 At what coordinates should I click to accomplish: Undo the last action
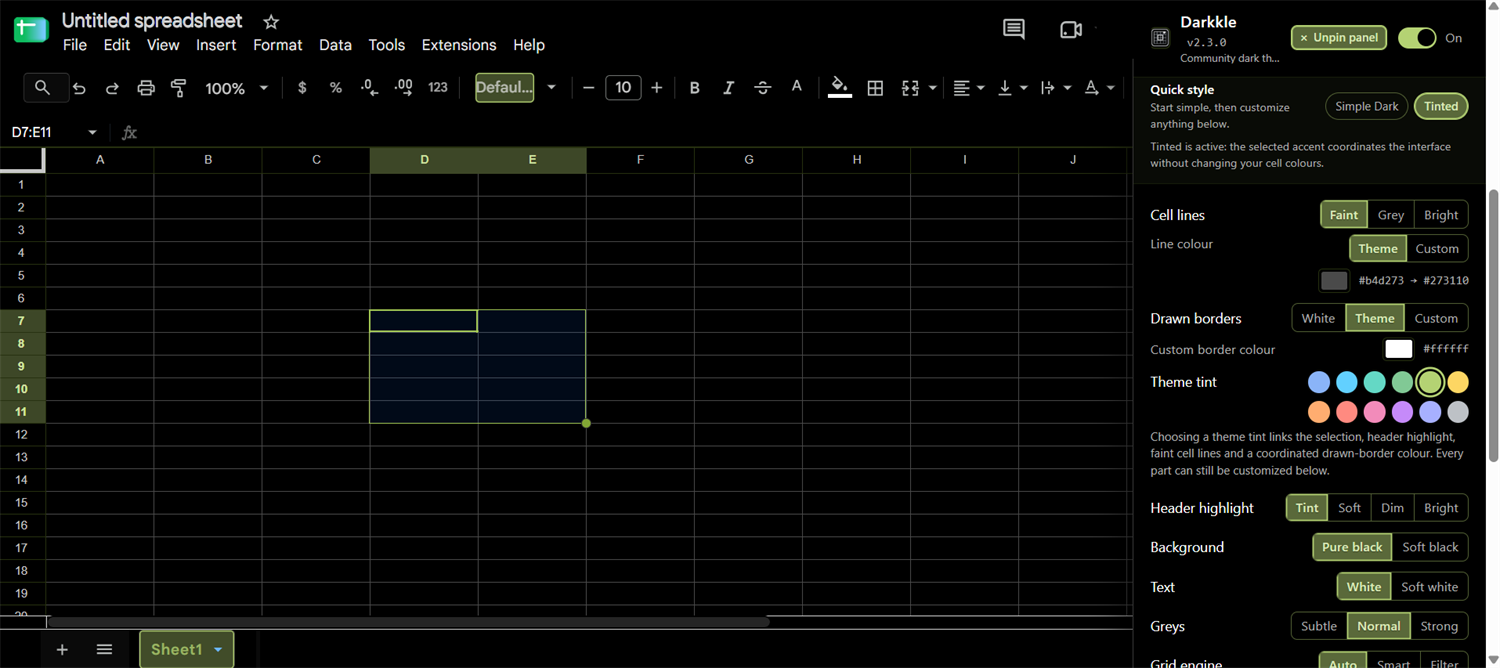pos(79,88)
